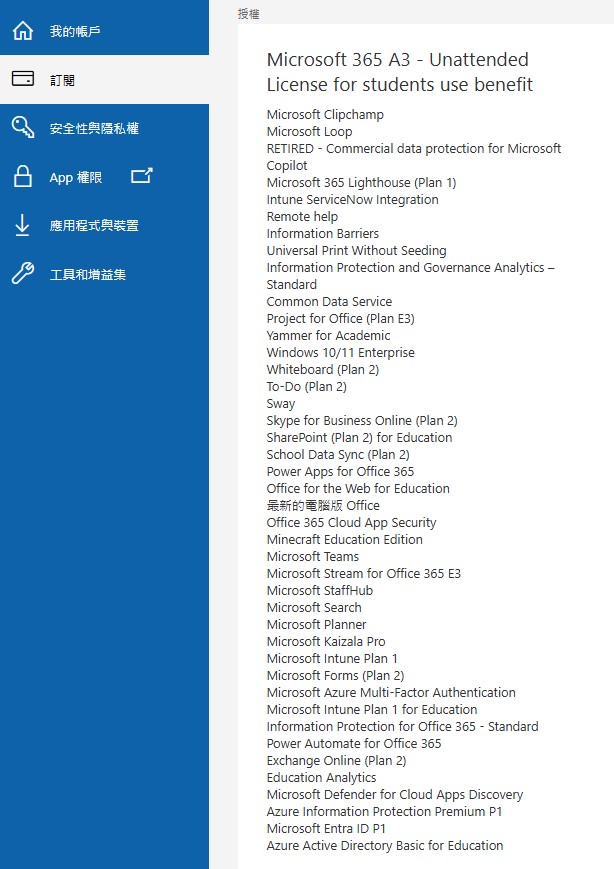
Task: Click Exchange Online (Plan 2) entry
Action: tap(336, 760)
